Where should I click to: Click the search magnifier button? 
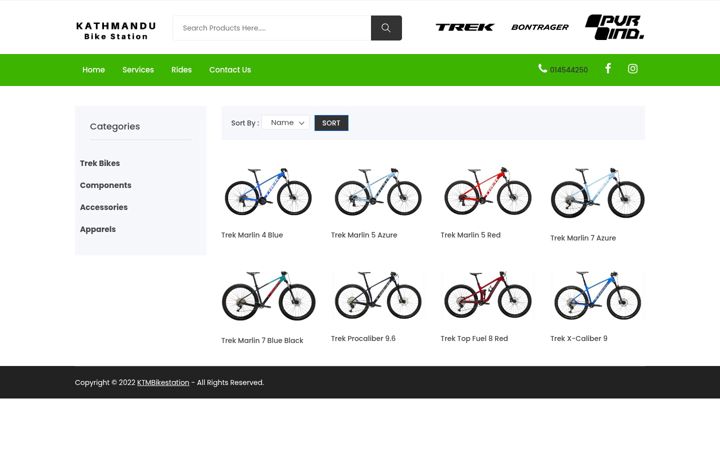pyautogui.click(x=386, y=28)
